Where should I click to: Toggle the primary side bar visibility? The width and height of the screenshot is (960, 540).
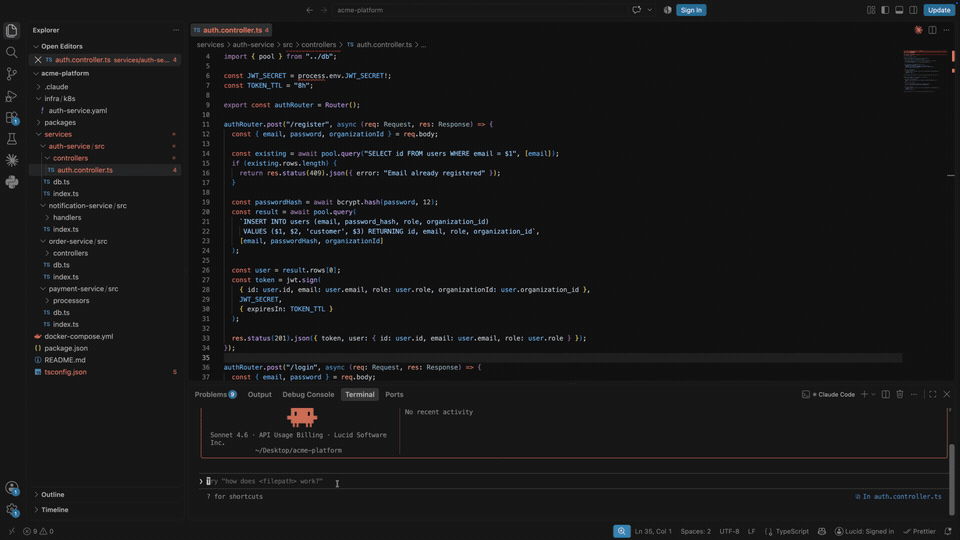pos(885,10)
